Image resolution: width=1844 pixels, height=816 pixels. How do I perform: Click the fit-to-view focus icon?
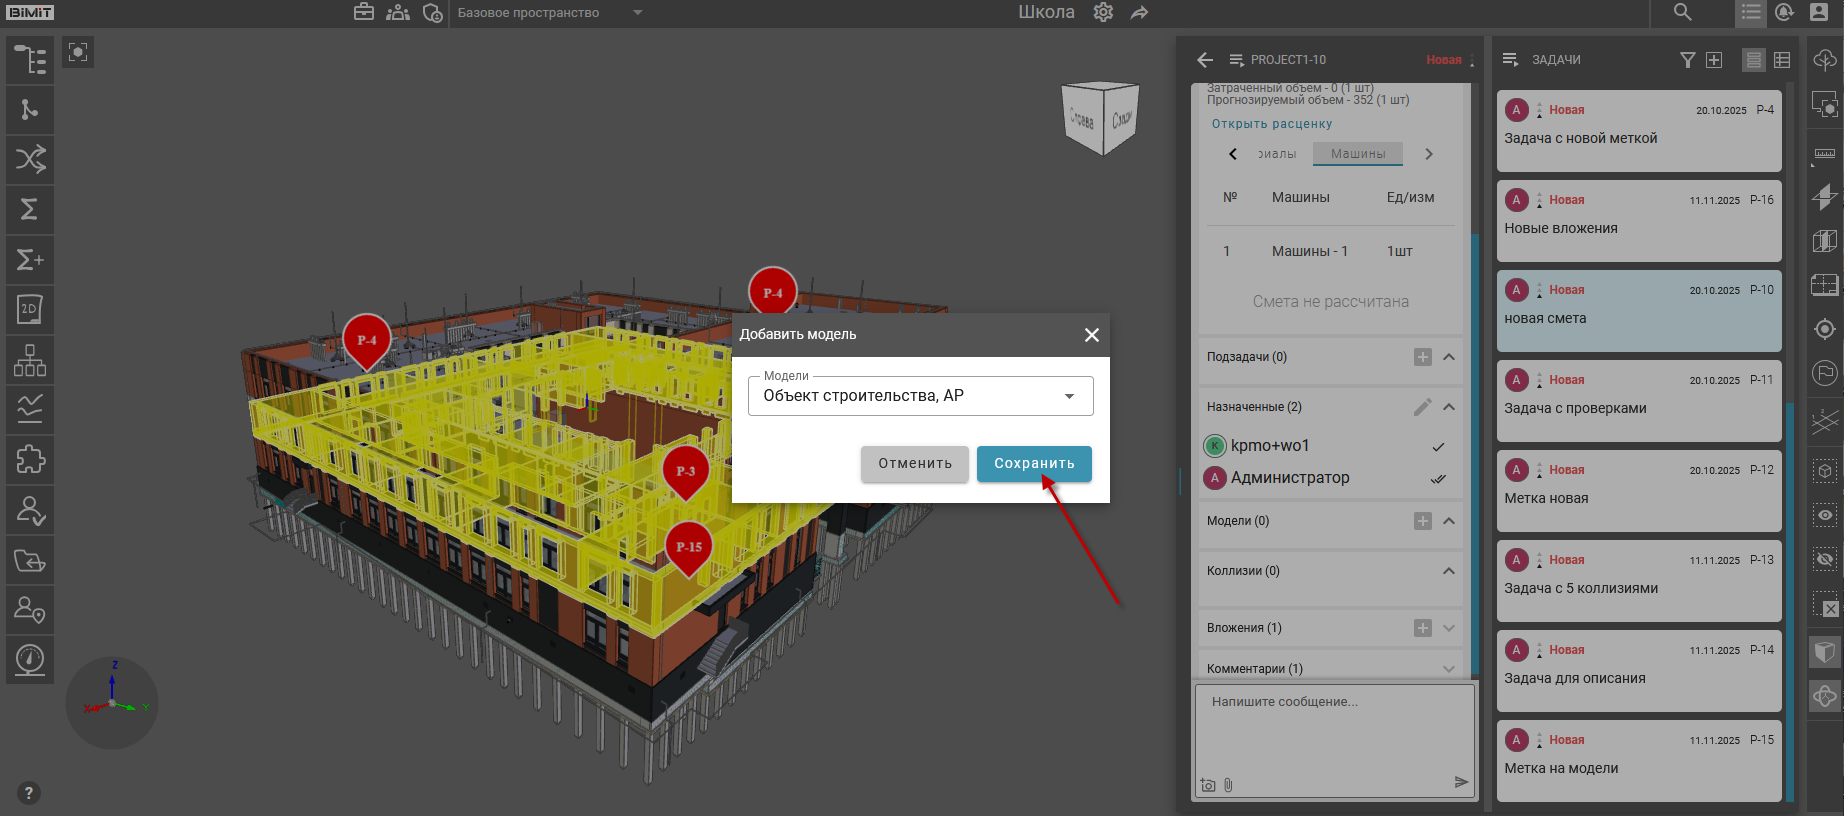coord(78,52)
